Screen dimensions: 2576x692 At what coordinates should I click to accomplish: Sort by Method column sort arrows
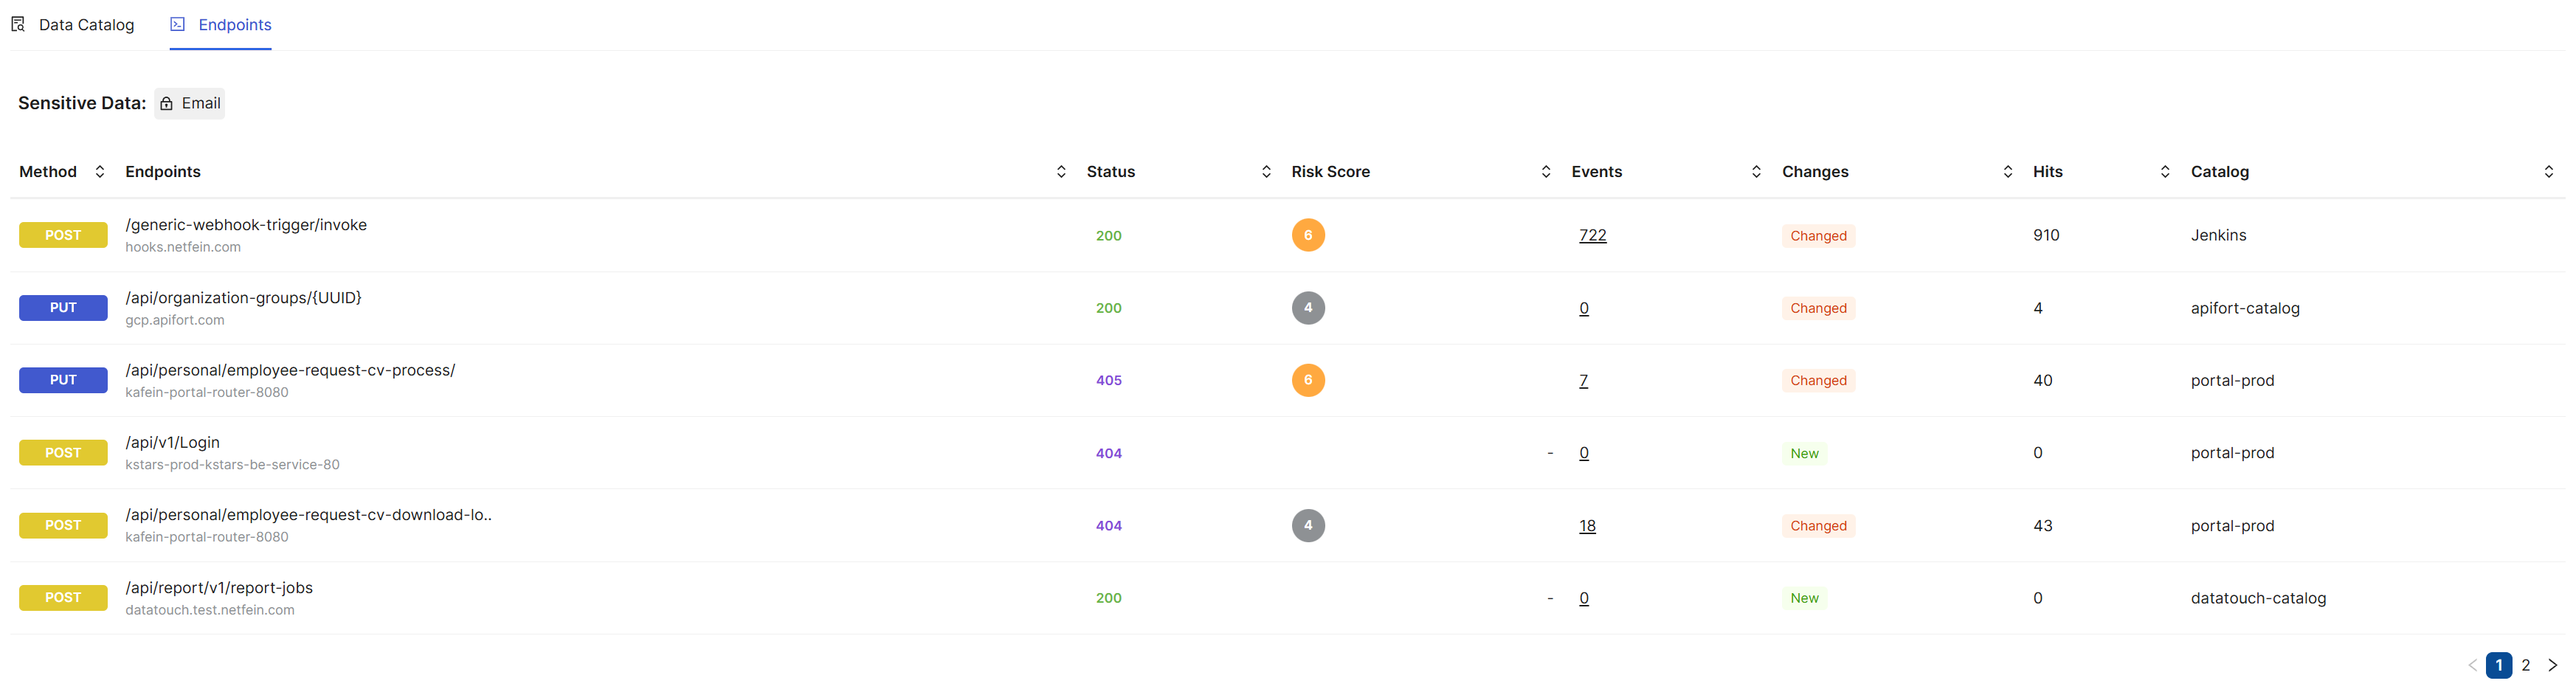100,172
